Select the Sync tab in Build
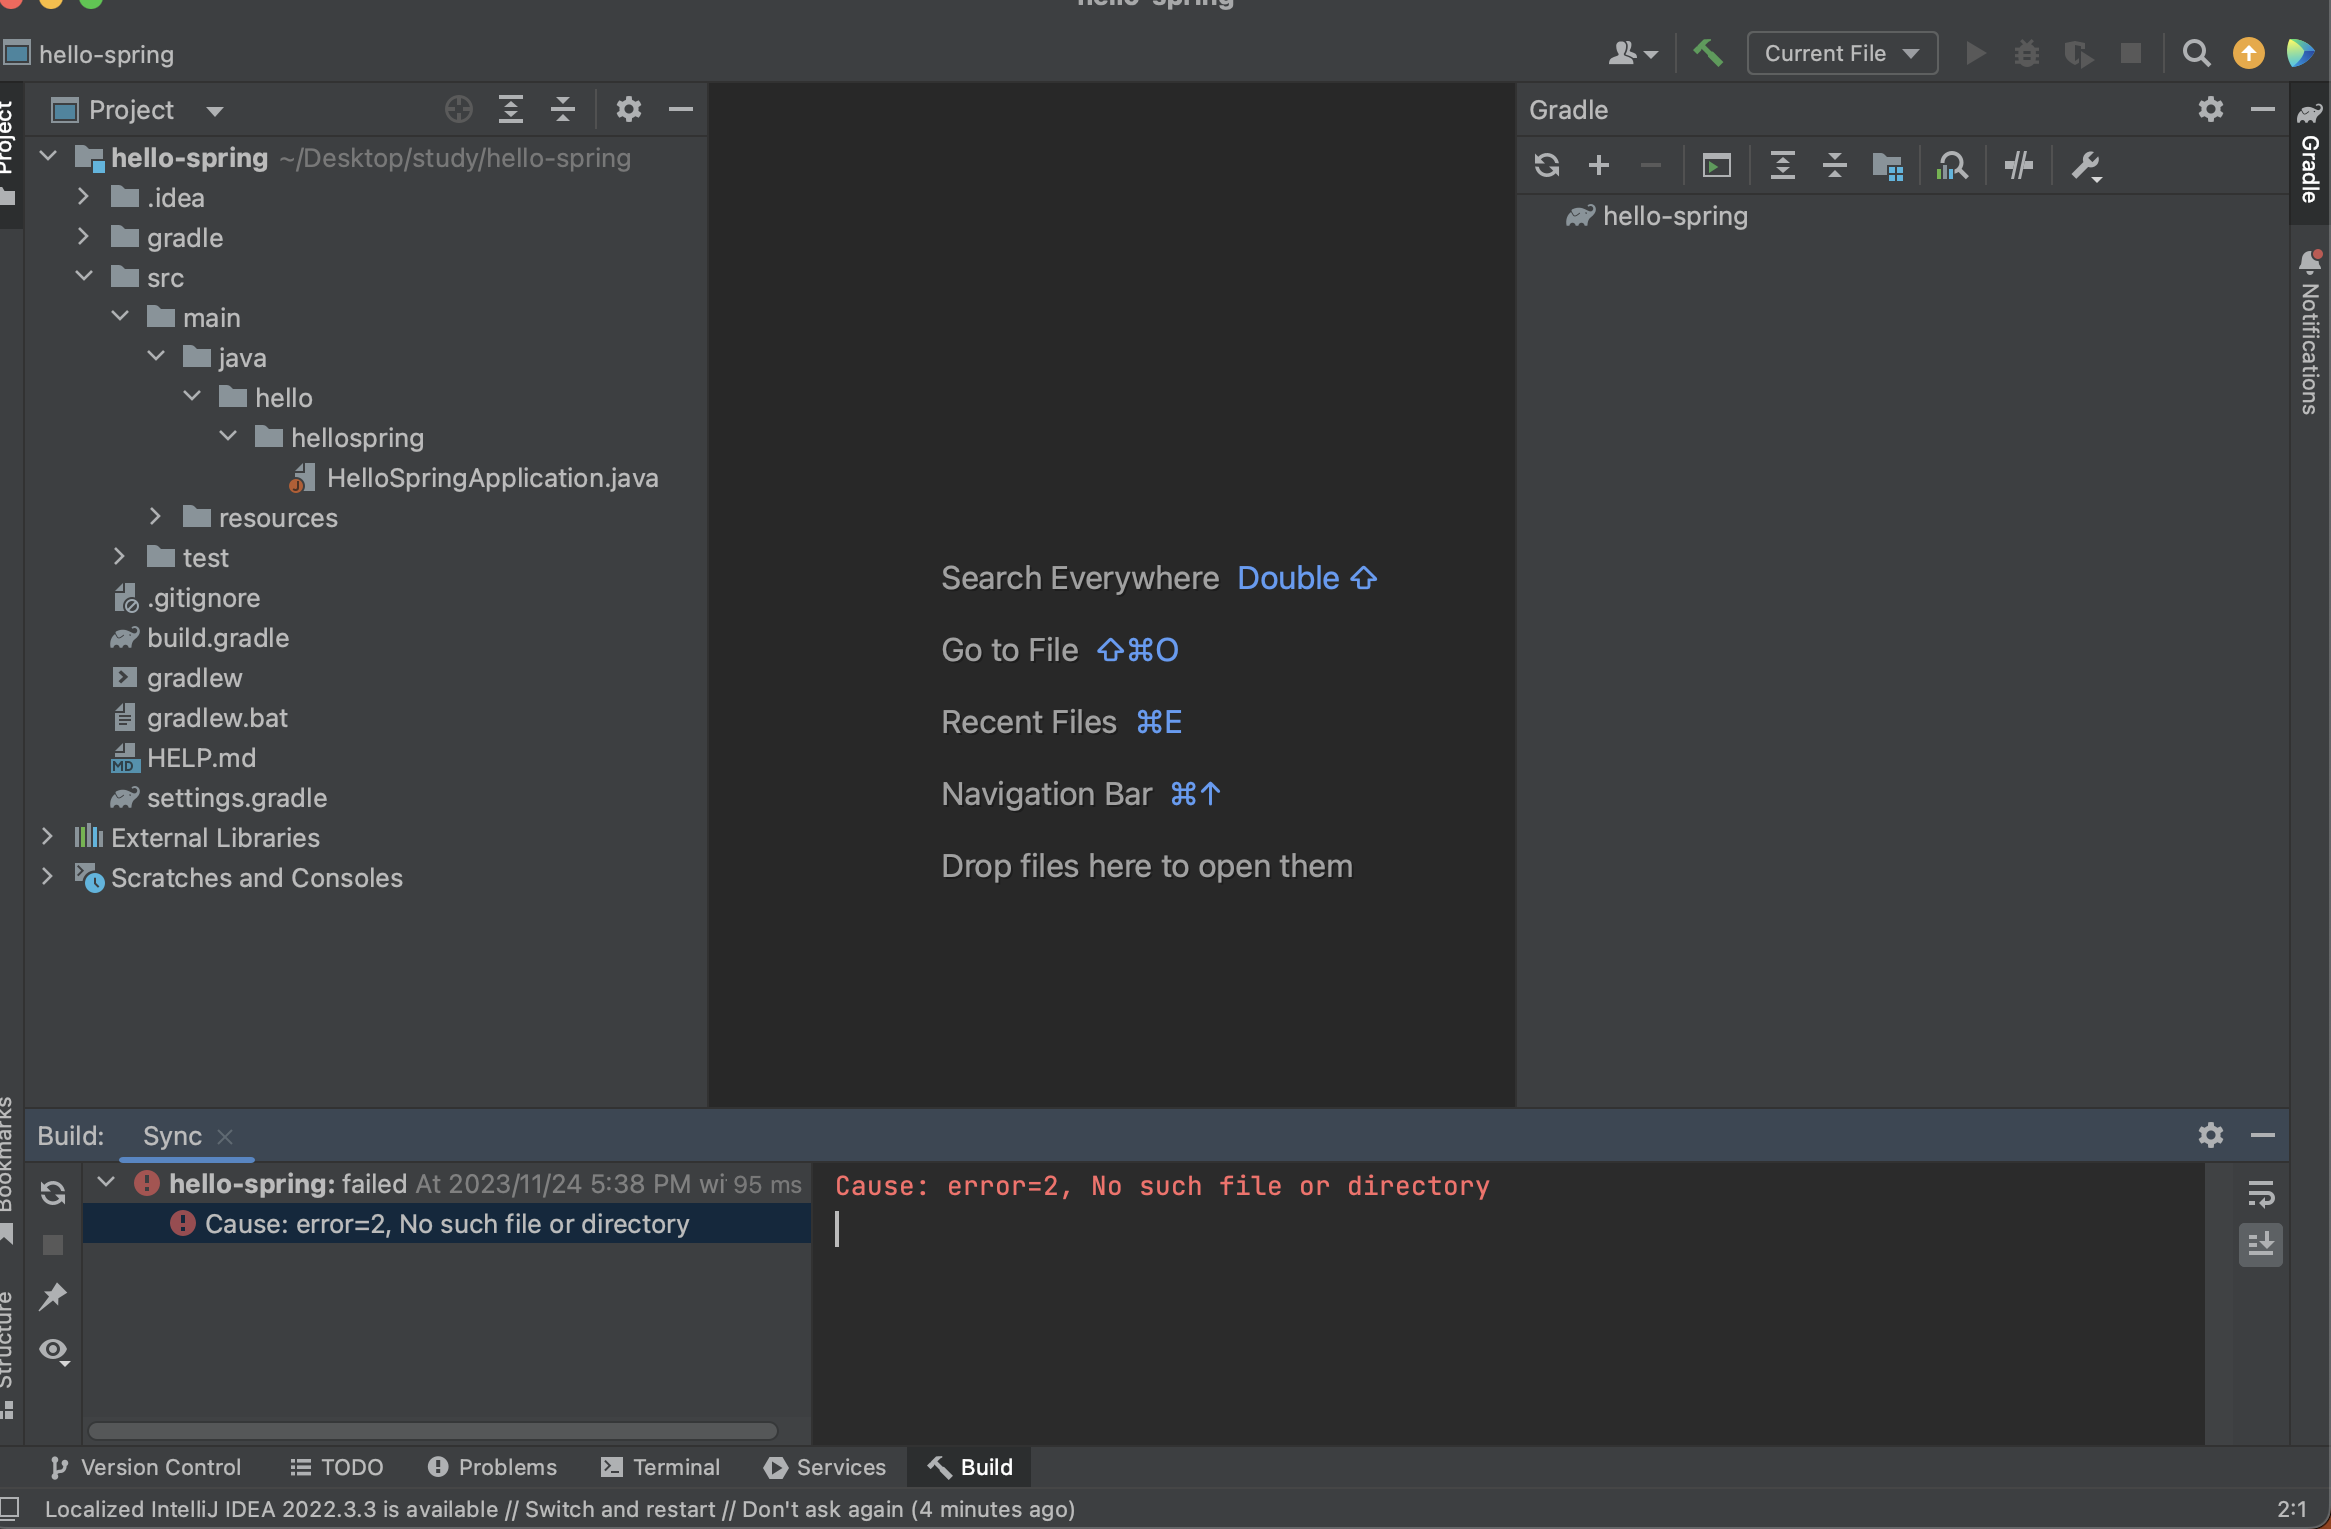The height and width of the screenshot is (1529, 2331). click(x=173, y=1136)
